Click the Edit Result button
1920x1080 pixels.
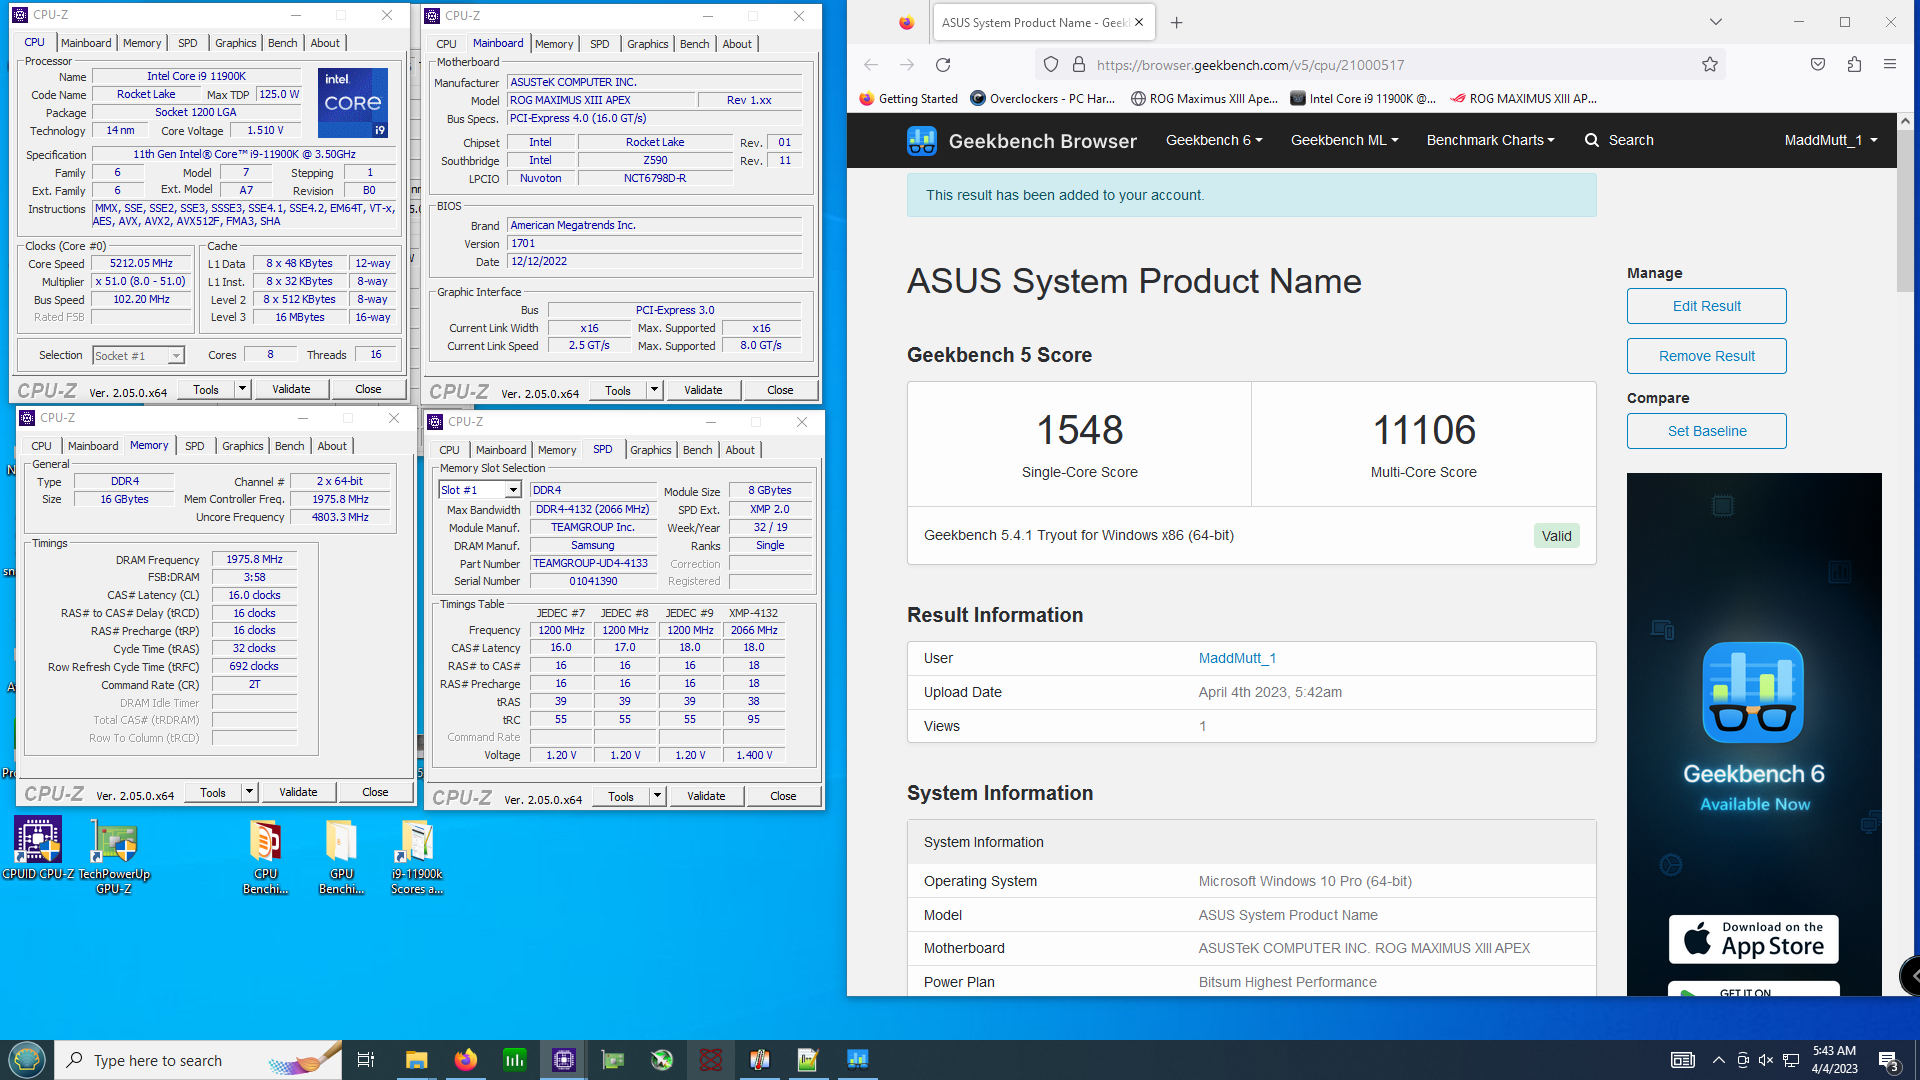pyautogui.click(x=1706, y=306)
